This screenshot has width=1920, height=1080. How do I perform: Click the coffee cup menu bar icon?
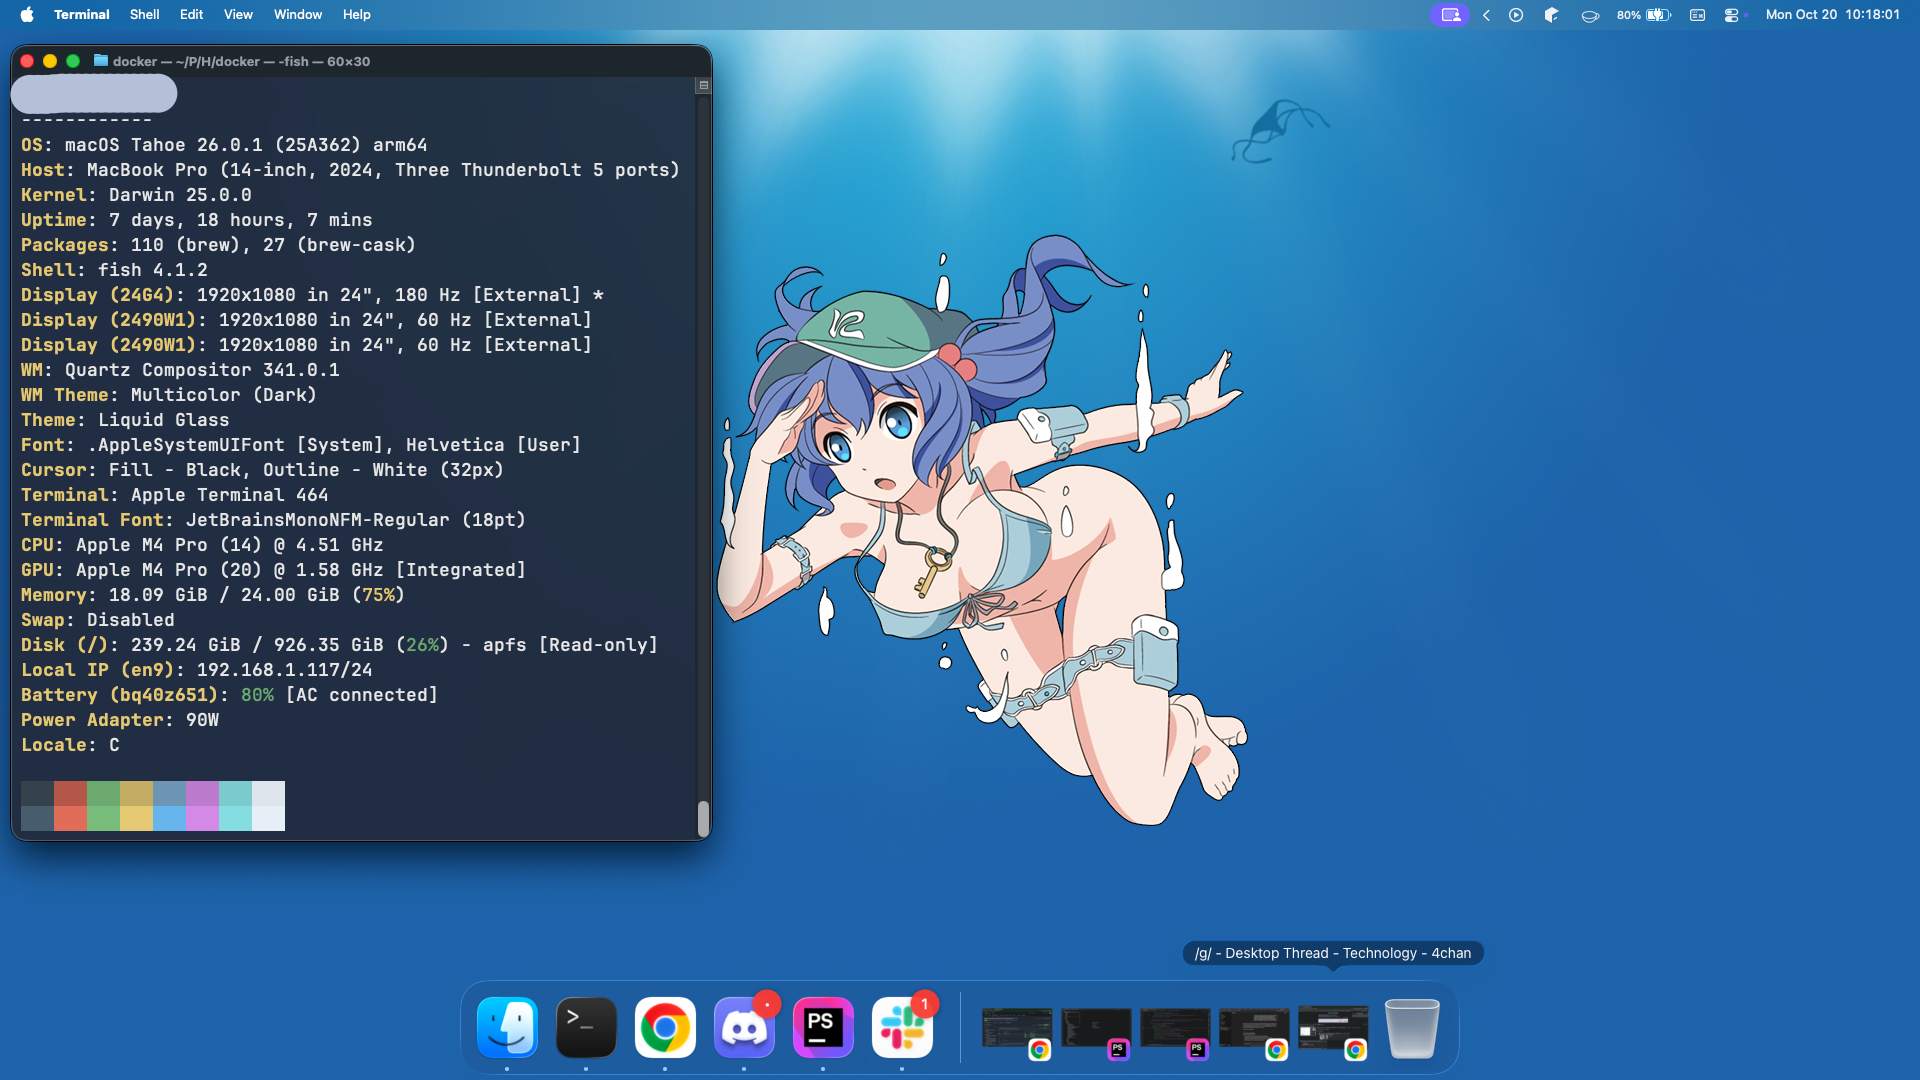tap(1589, 15)
